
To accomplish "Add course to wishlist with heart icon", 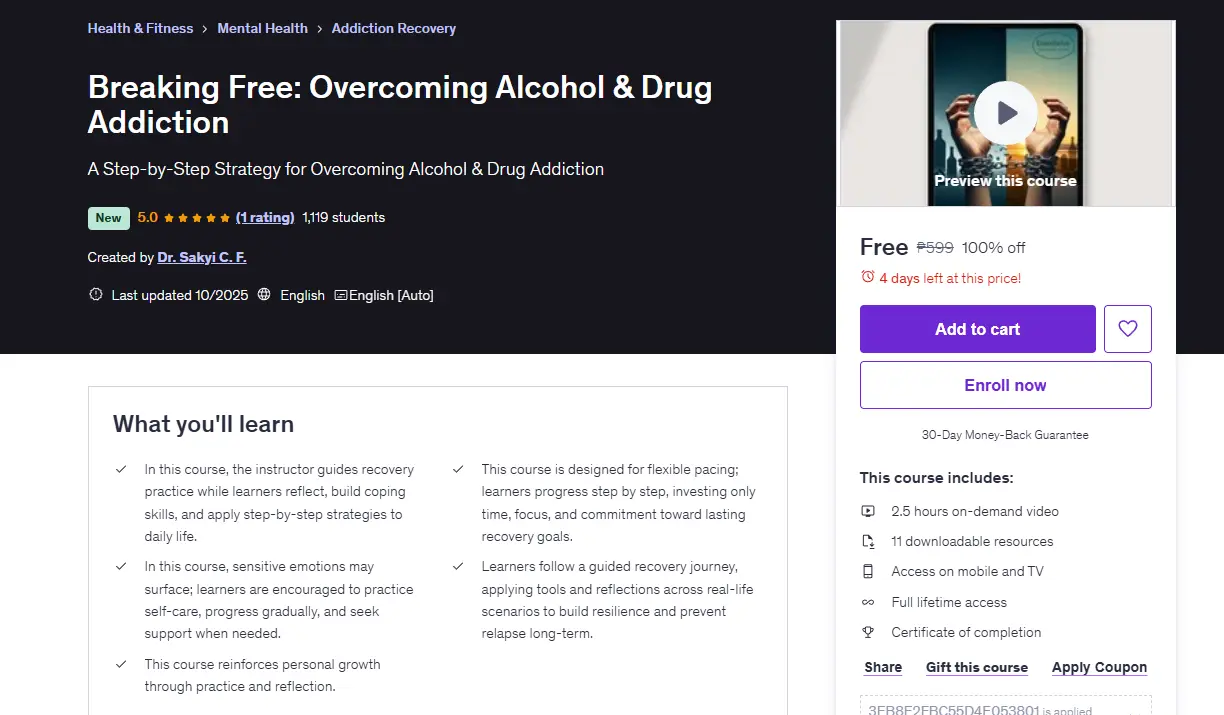I will 1128,329.
